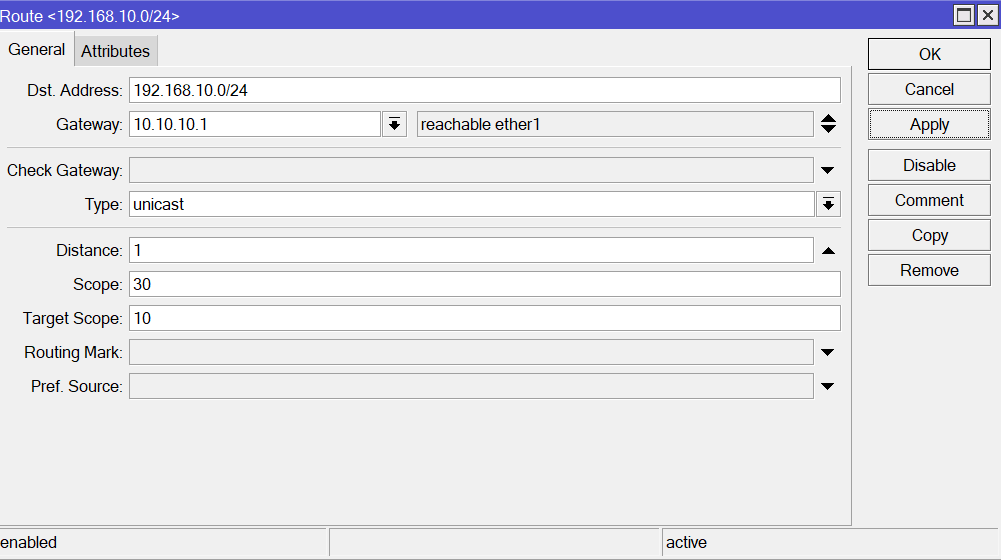Screen dimensions: 1001x560
Task: Click the Check Gateway empty field
Action: [471, 170]
